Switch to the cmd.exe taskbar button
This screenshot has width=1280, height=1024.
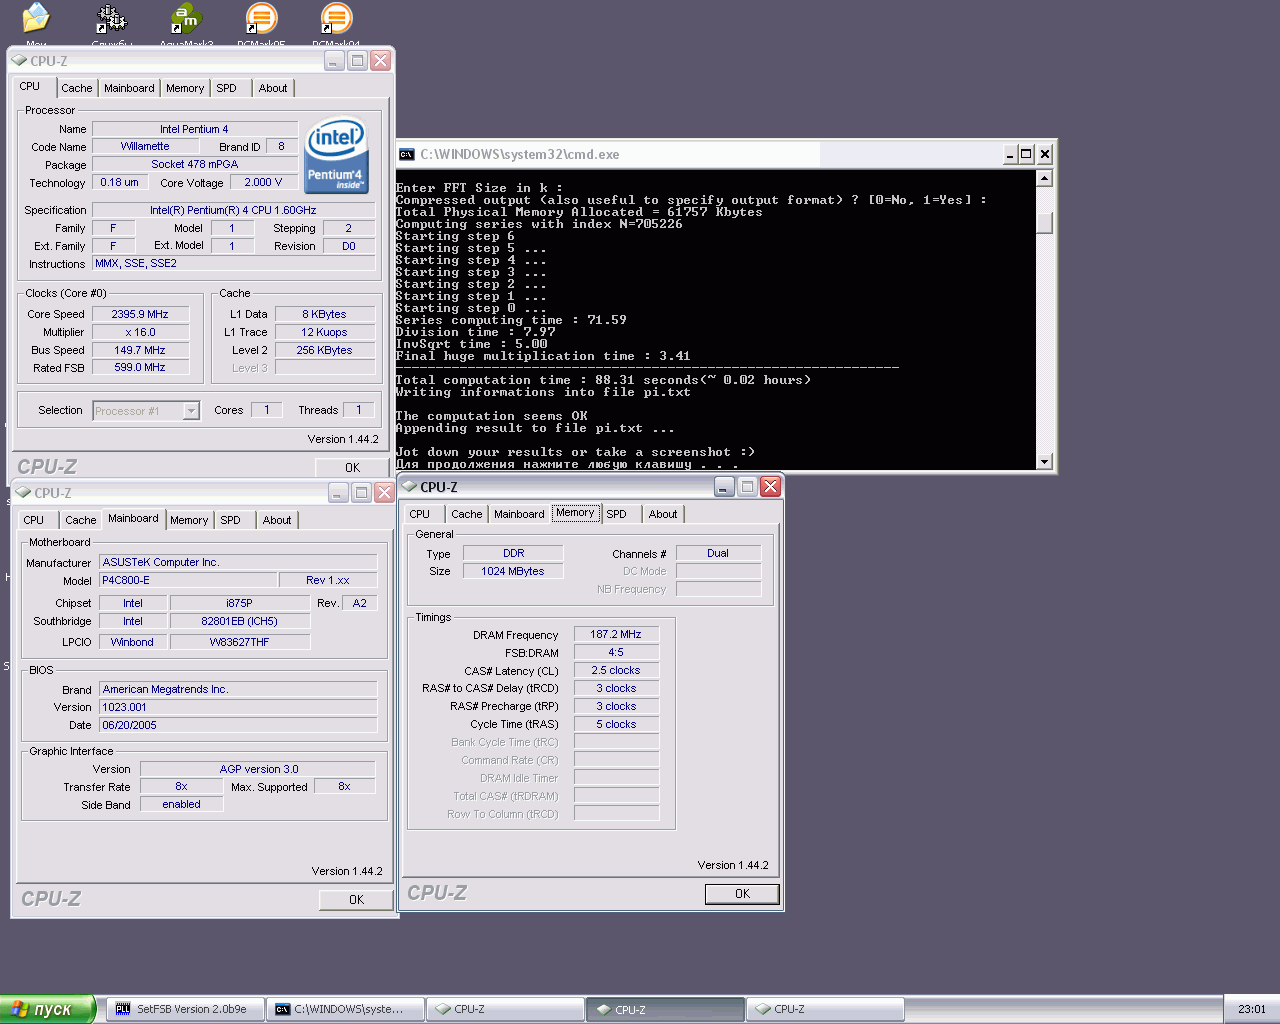(346, 1009)
